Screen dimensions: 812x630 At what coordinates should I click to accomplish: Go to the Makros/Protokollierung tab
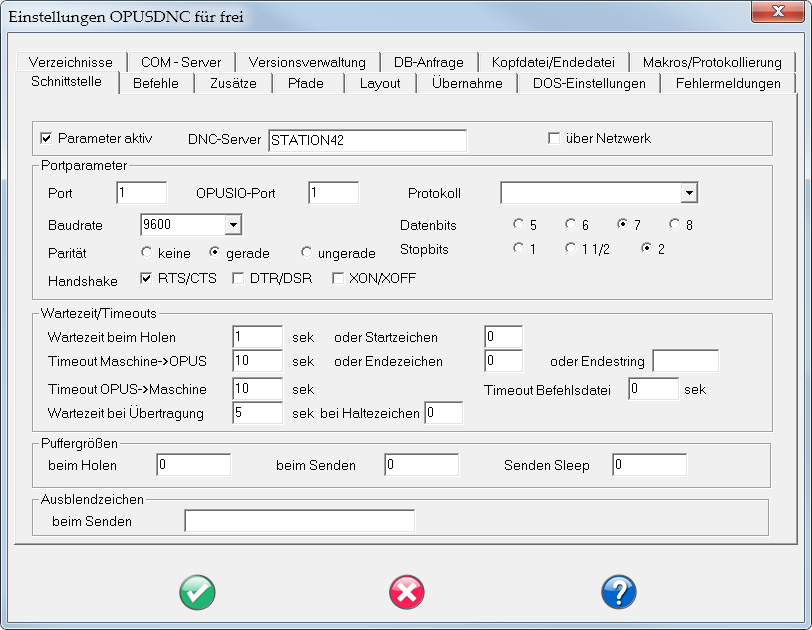[x=712, y=62]
